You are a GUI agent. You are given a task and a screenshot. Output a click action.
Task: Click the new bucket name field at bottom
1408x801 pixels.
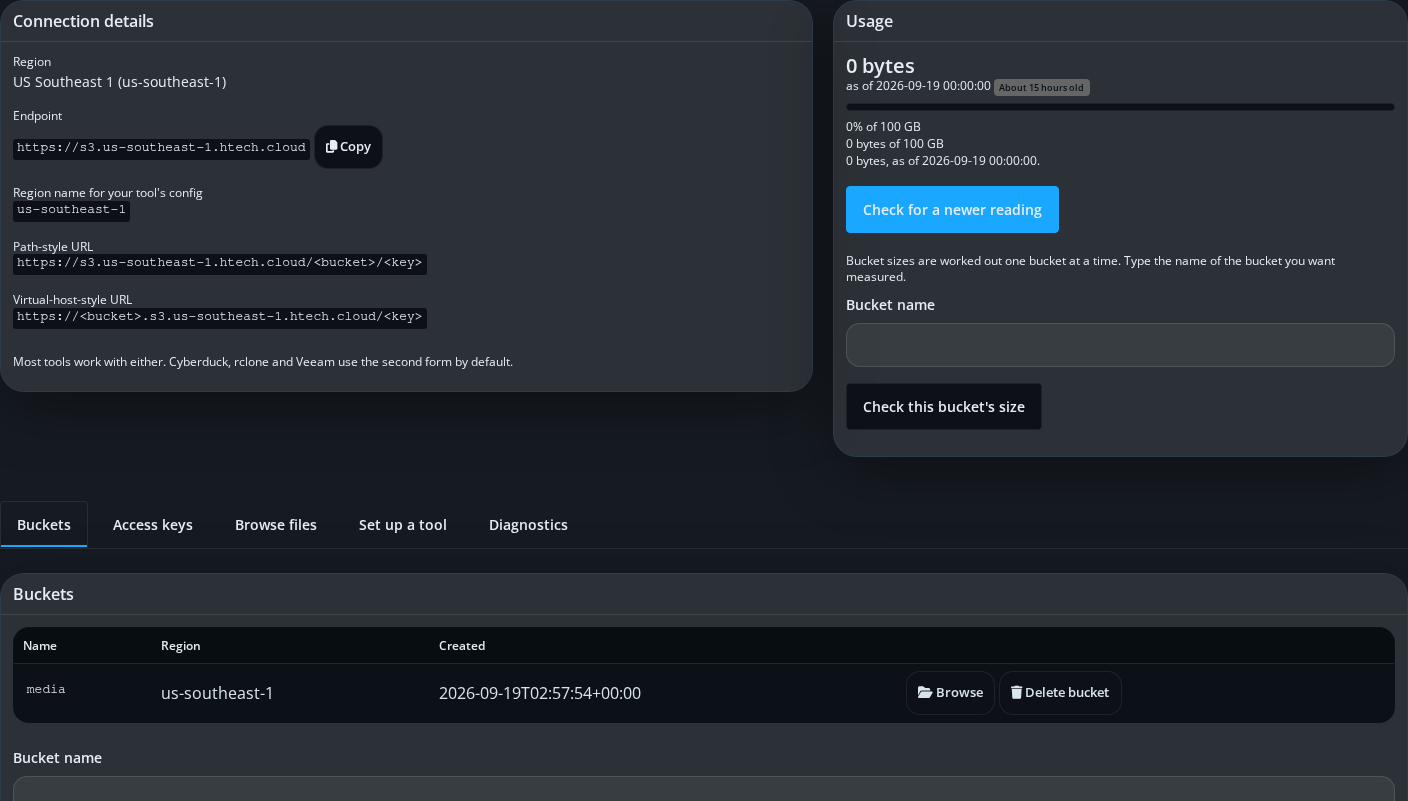tap(704, 789)
